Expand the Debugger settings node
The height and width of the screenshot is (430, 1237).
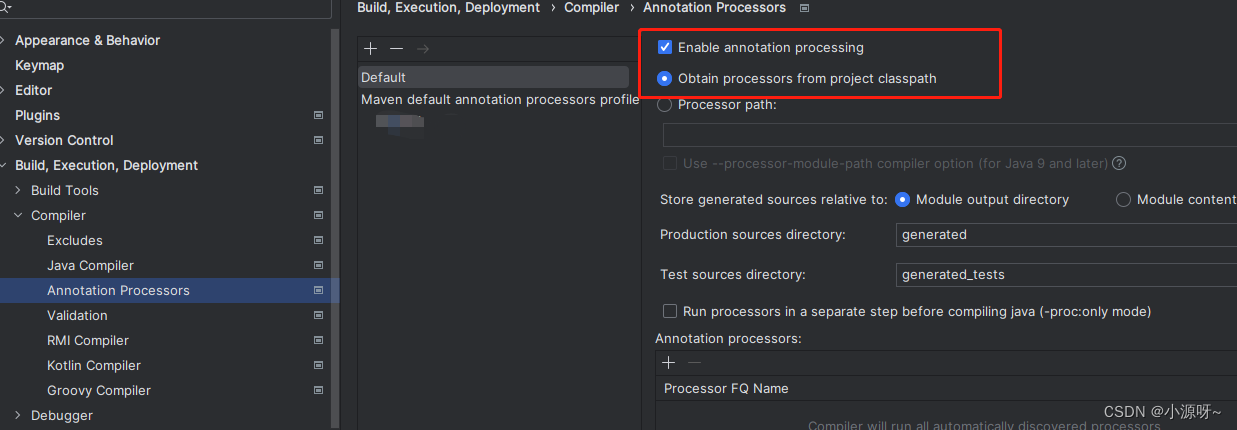click(18, 415)
